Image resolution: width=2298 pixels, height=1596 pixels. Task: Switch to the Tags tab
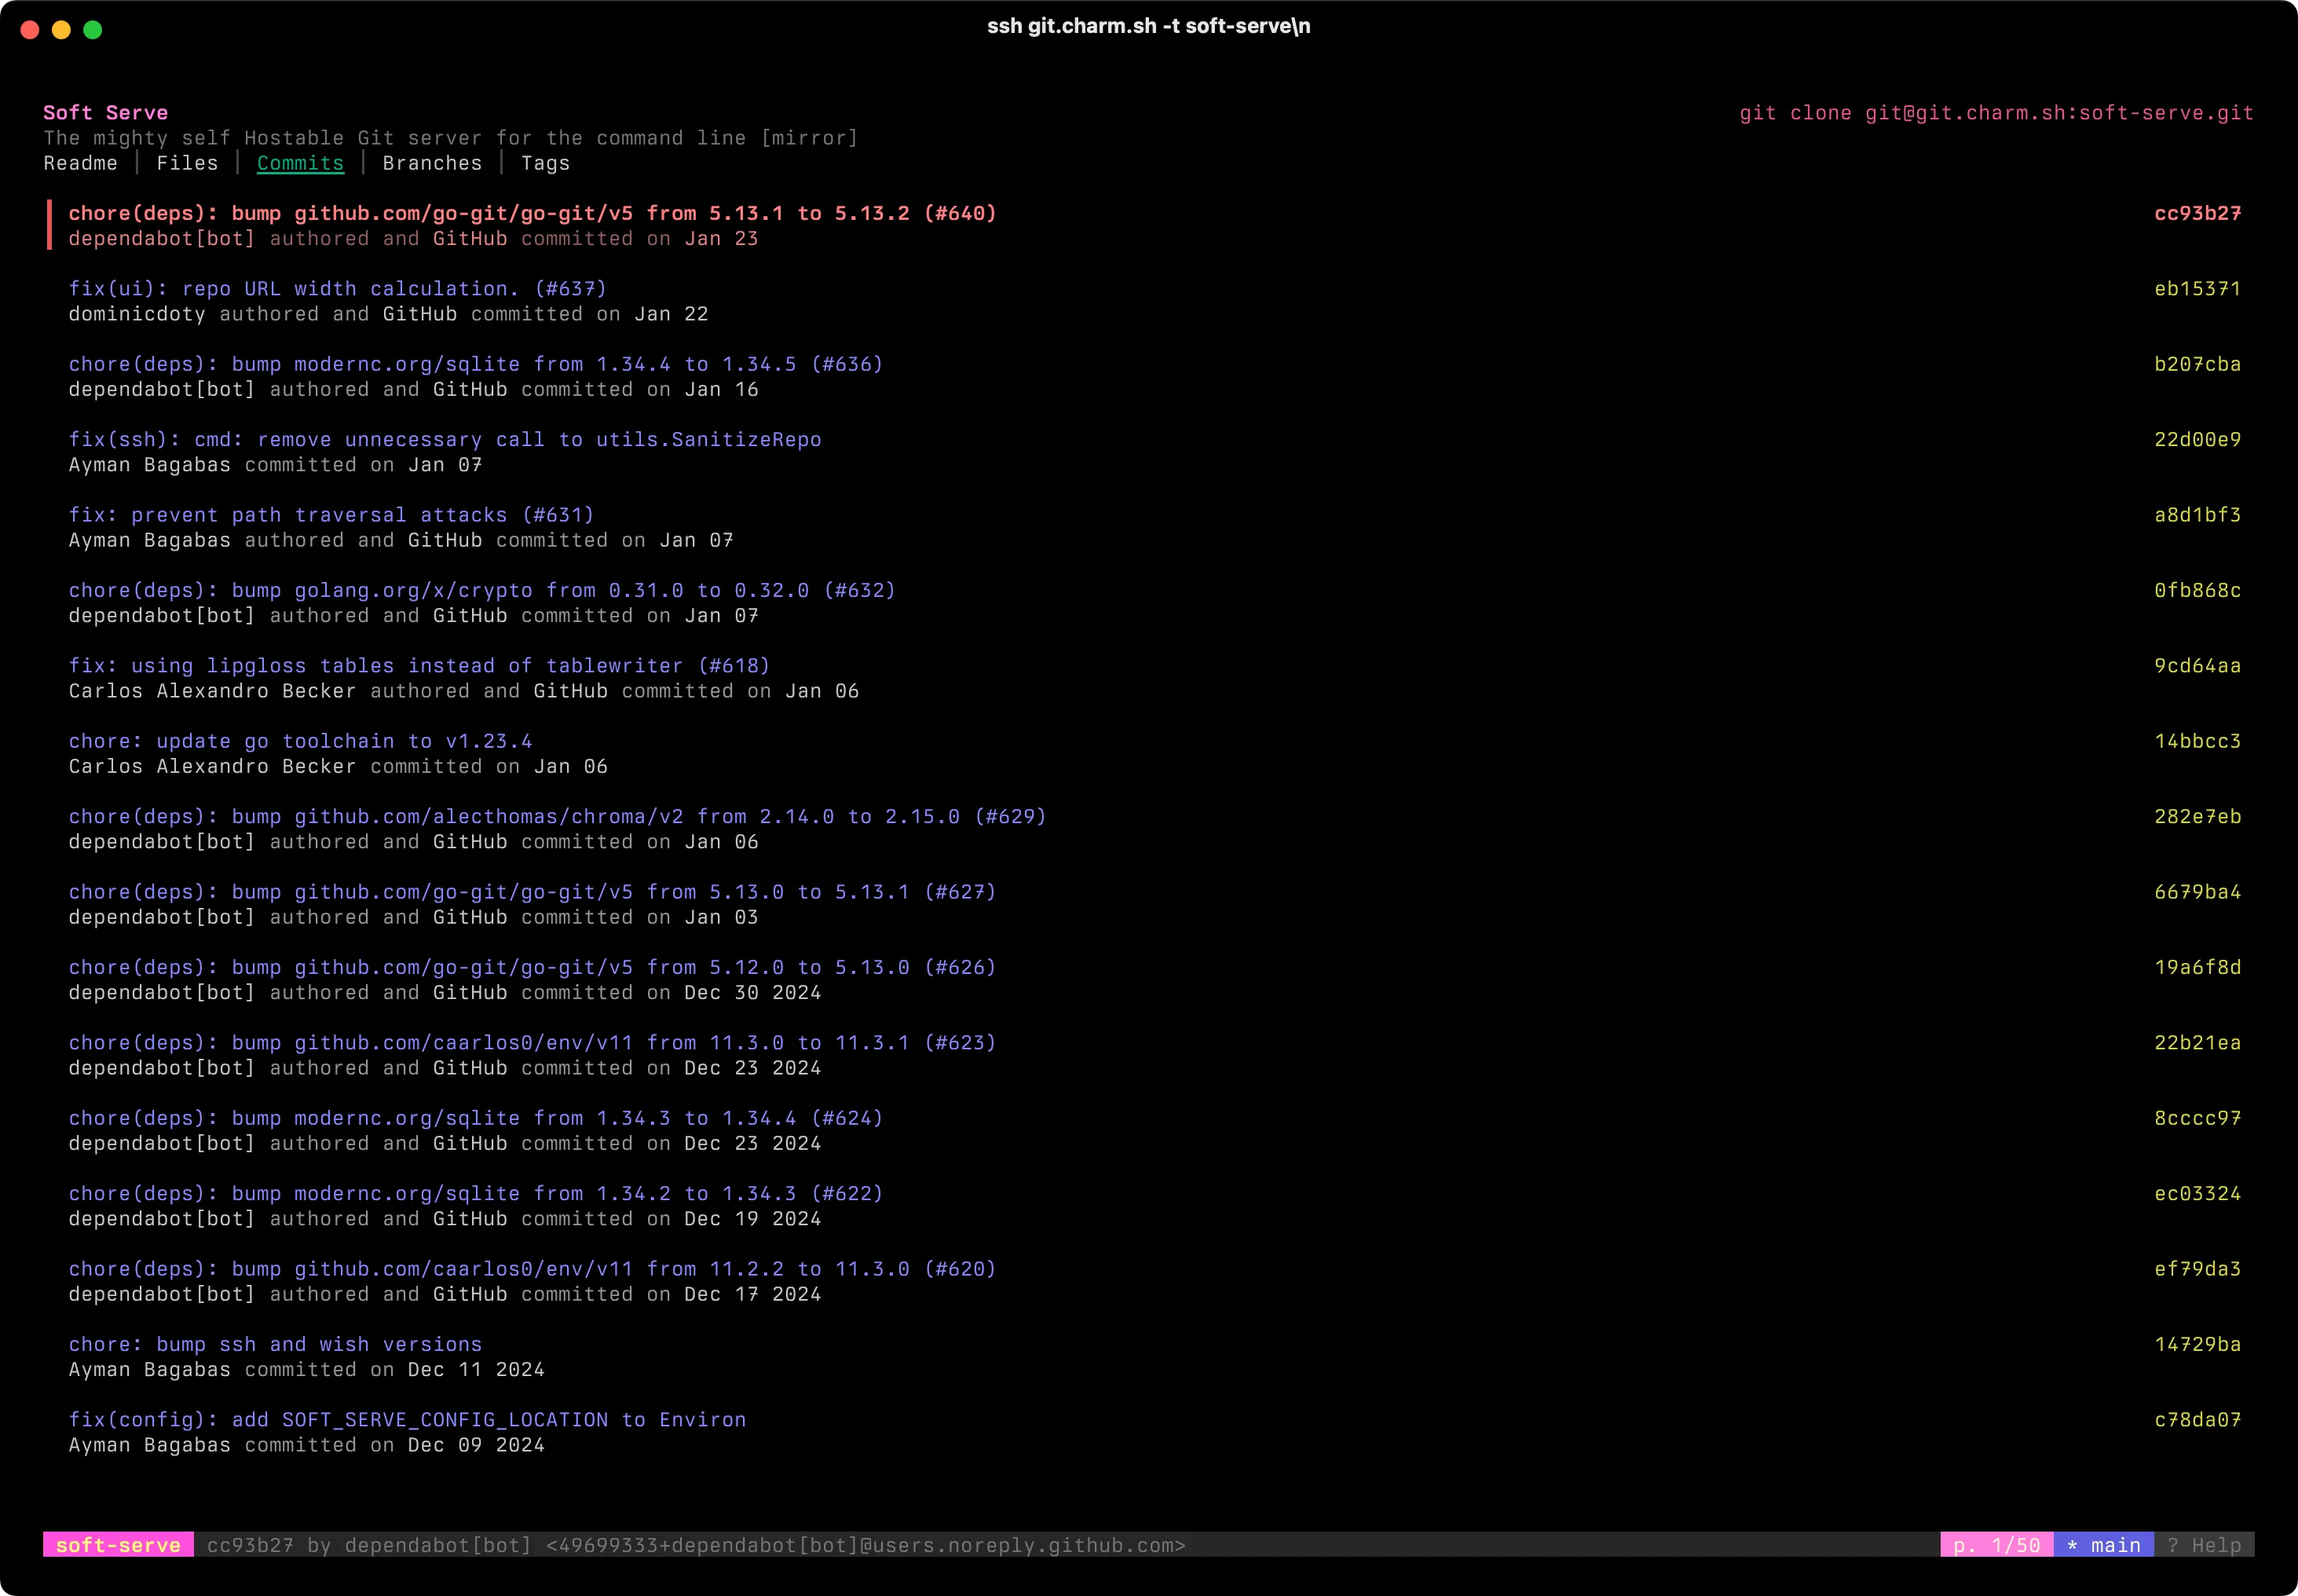(545, 163)
